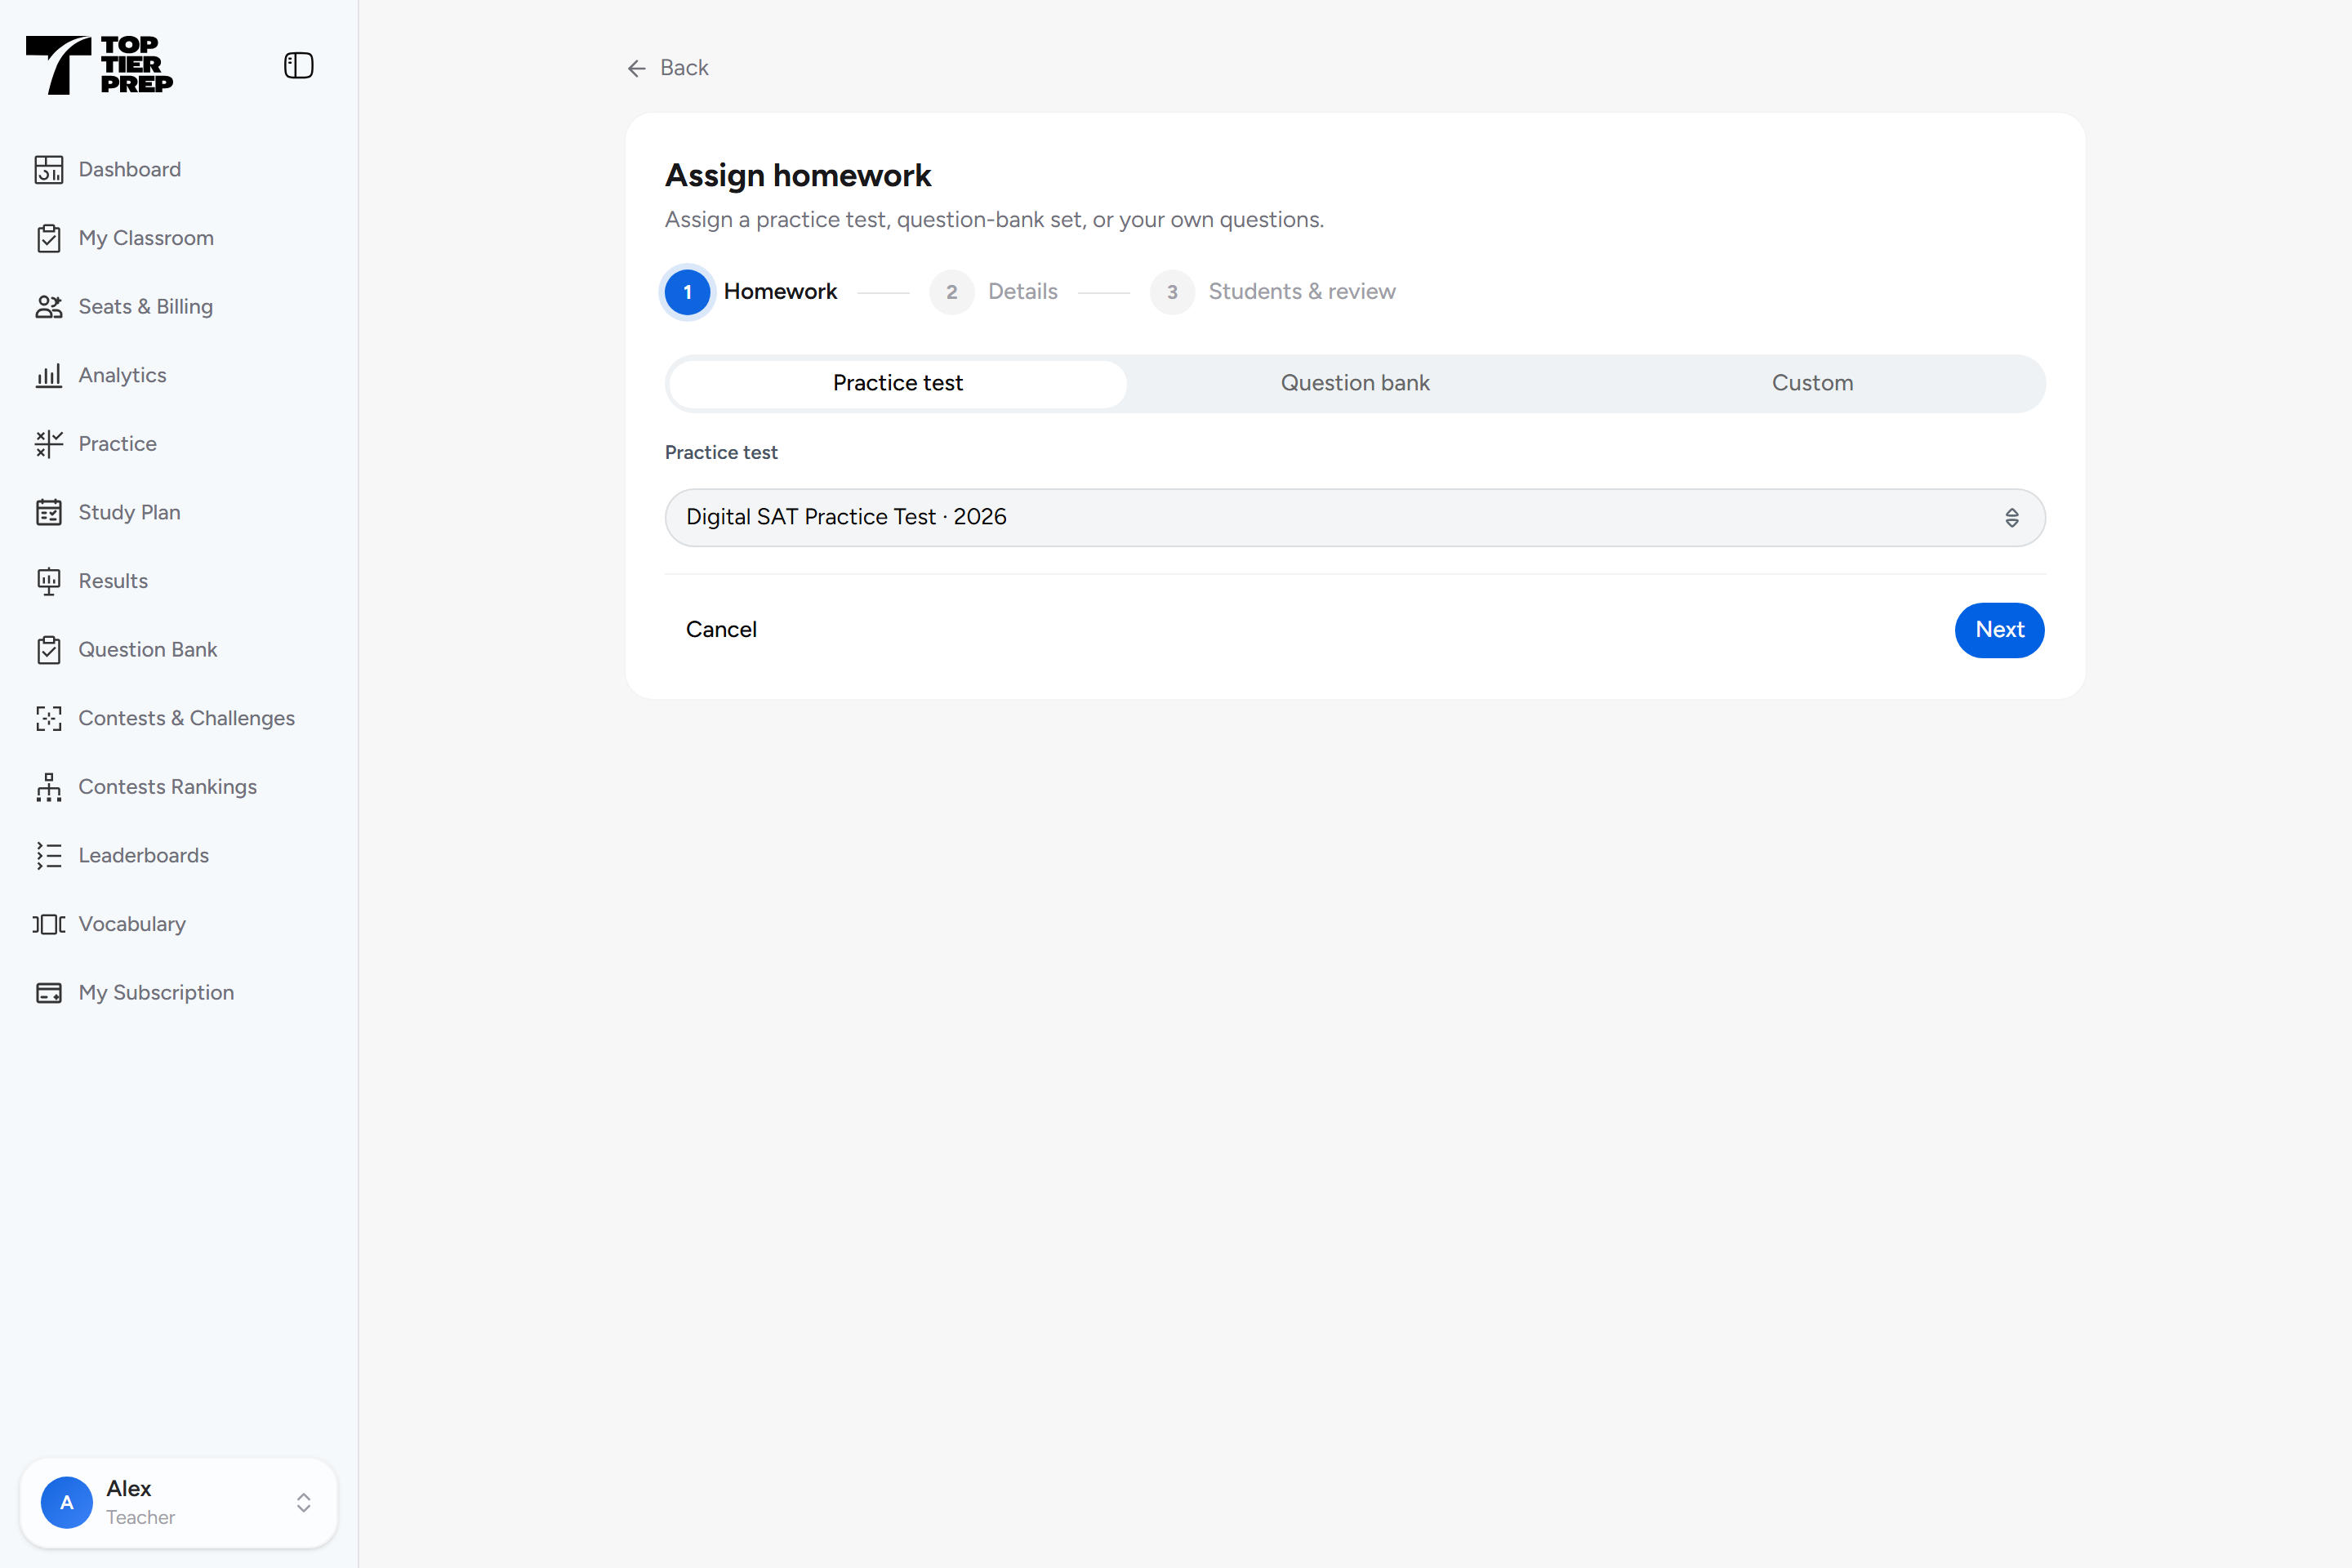
Task: Click the Top Tier Prep logo
Action: point(99,65)
